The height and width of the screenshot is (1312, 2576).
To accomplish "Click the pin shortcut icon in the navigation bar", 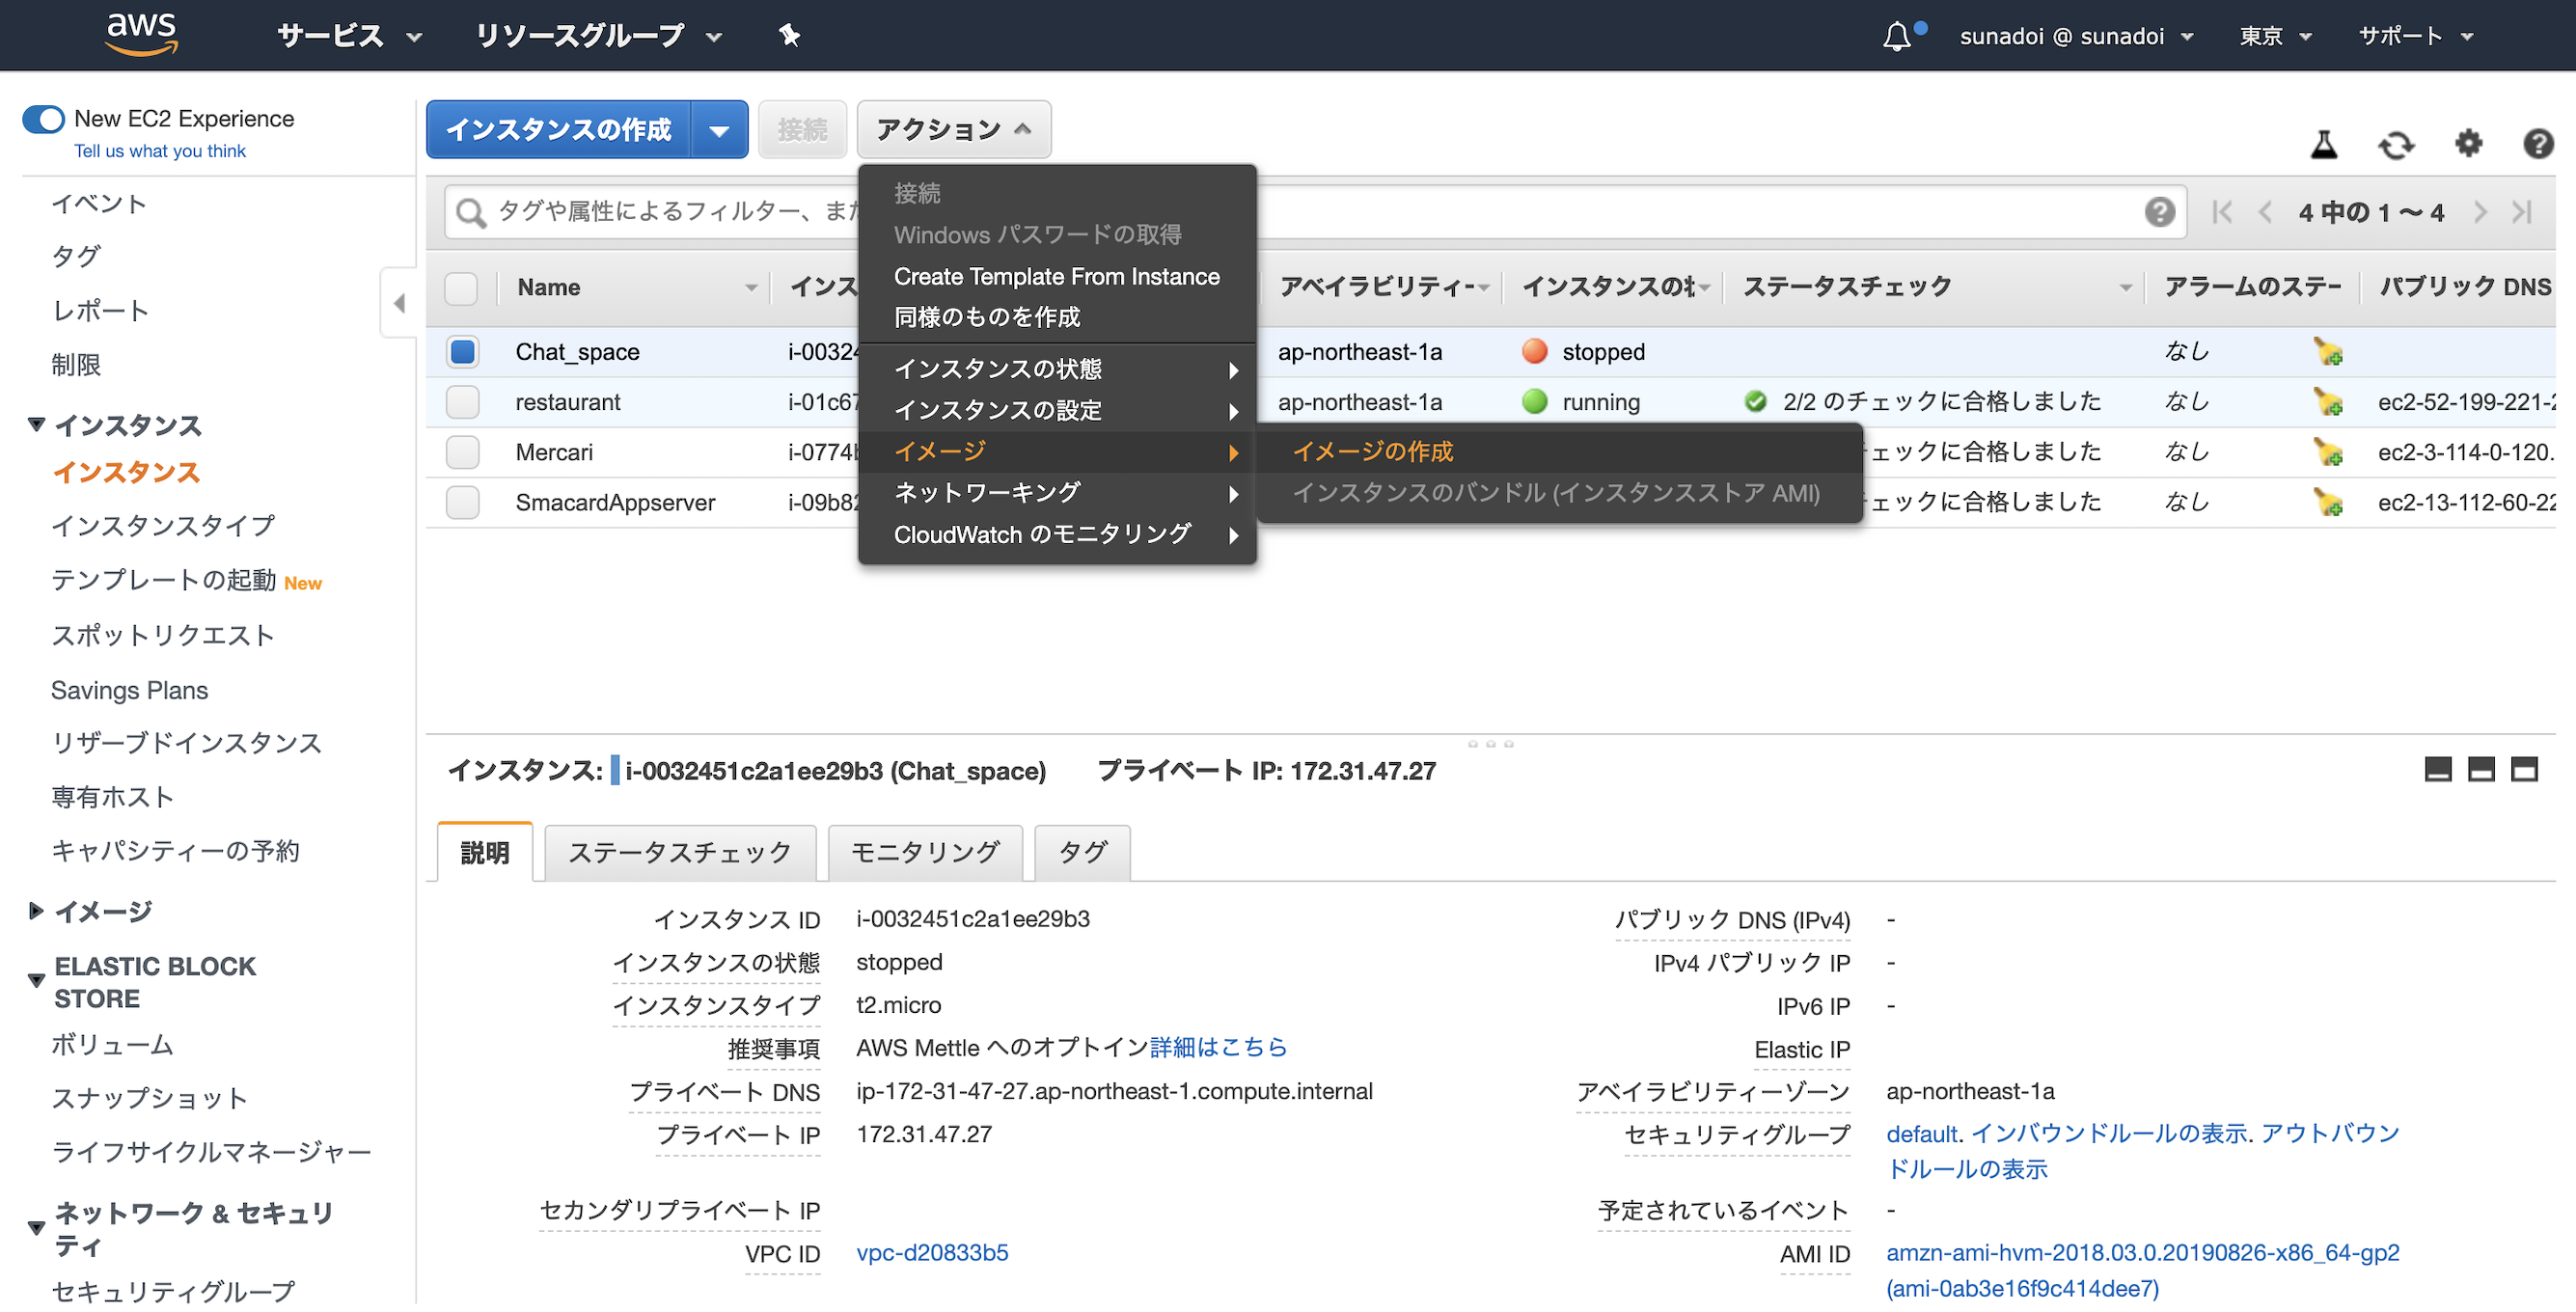I will (x=789, y=35).
